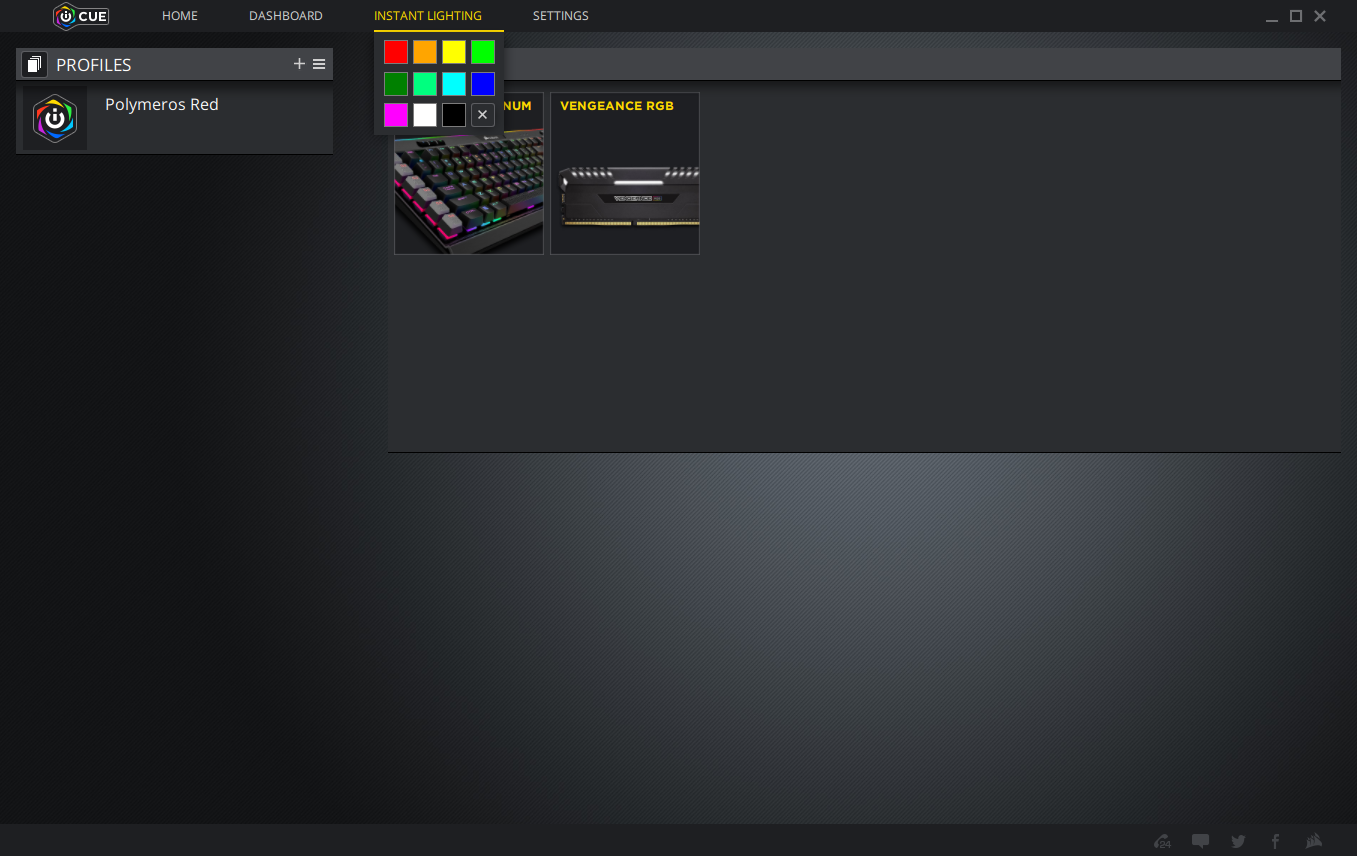1357x856 pixels.
Task: Toggle the INSTANT LIGHTING menu
Action: pos(428,16)
